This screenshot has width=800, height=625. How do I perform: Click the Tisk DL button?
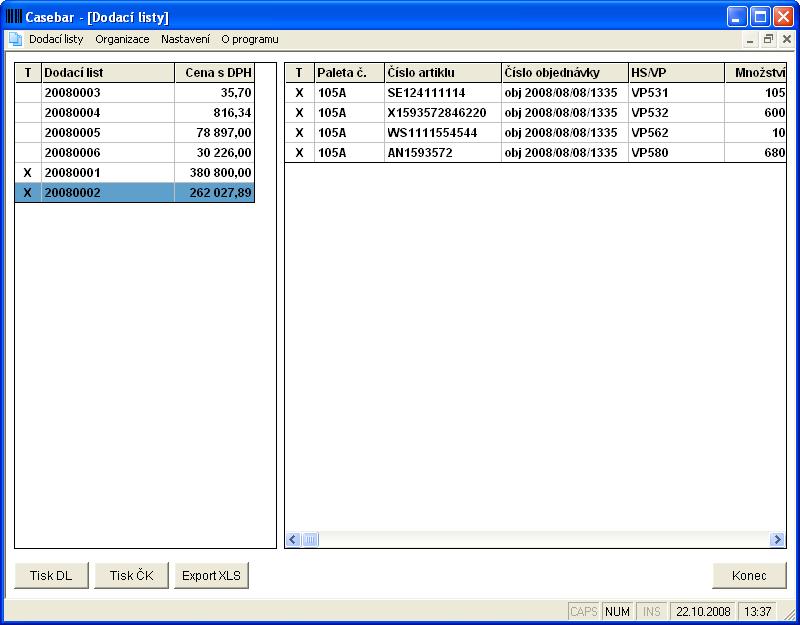click(52, 576)
